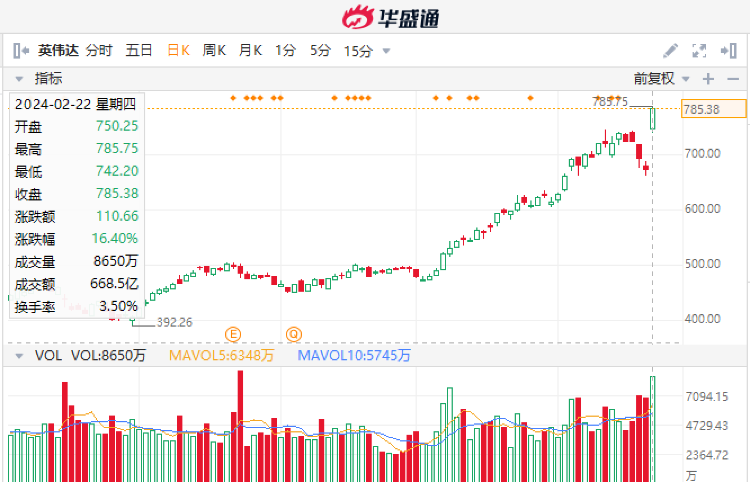Zoom in chart with plus icon
Image resolution: width=750 pixels, height=482 pixels.
point(708,79)
